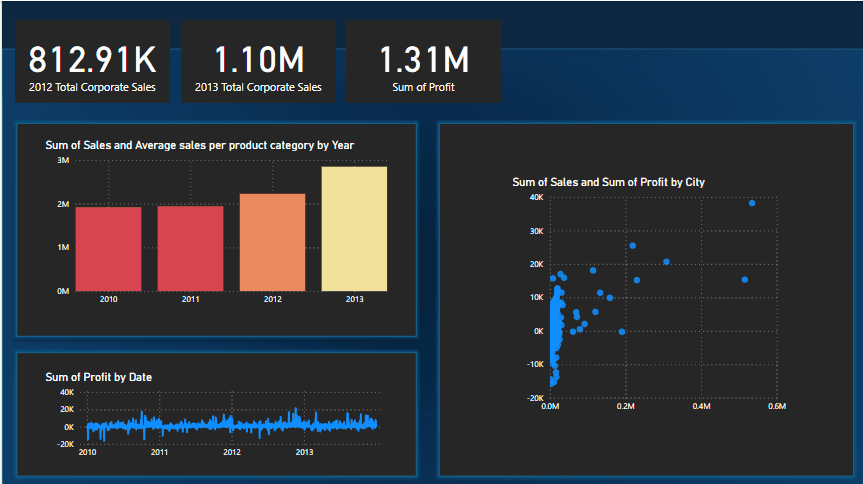Image resolution: width=863 pixels, height=484 pixels.
Task: Select the Sum of Profit card
Action: coord(423,62)
